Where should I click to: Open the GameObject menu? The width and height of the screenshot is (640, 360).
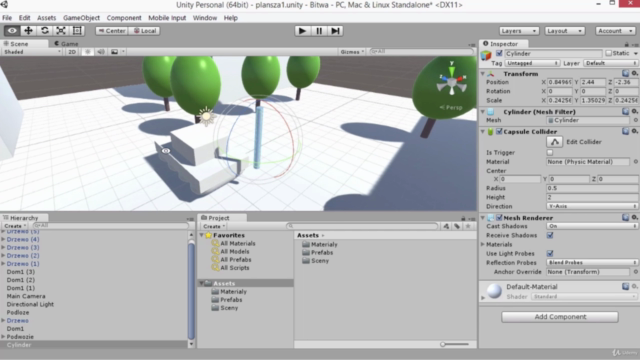pyautogui.click(x=81, y=18)
